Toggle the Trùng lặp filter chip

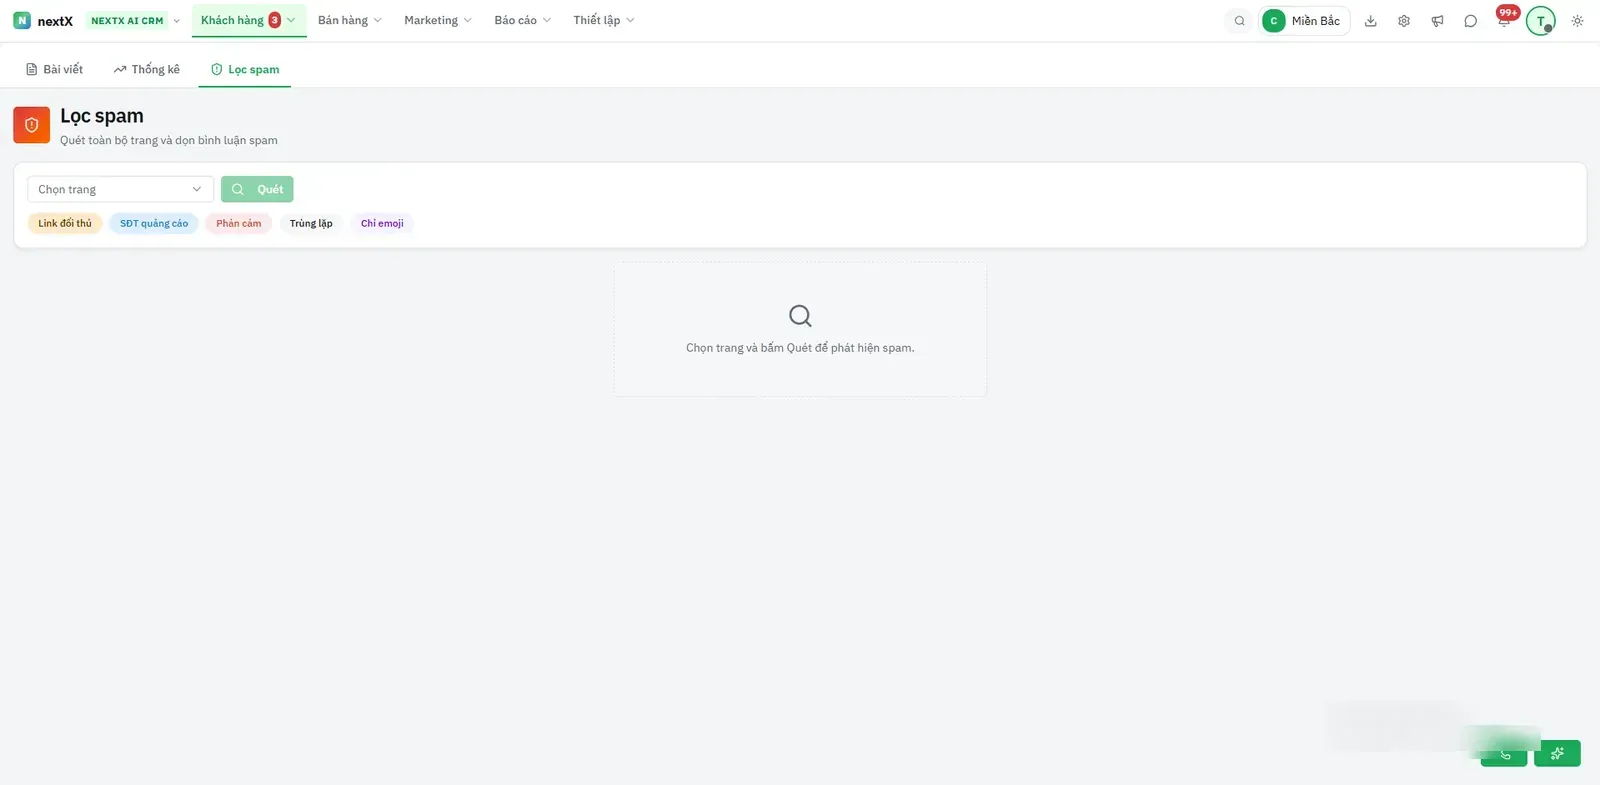point(311,223)
